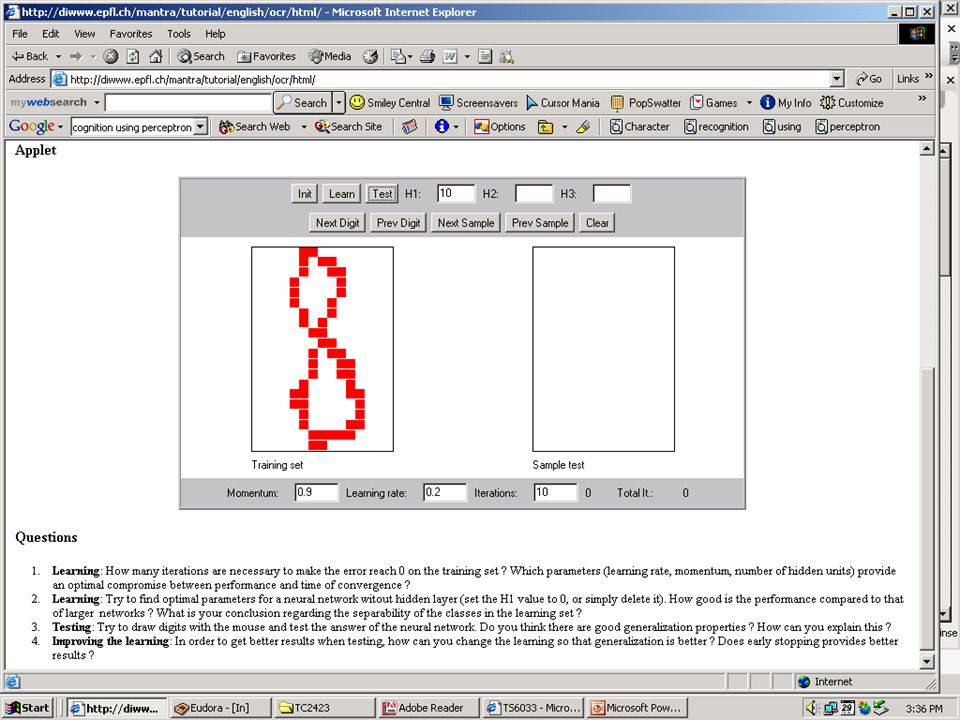Click the Messenger icon in toolbar
960x720 pixels.
[506, 56]
